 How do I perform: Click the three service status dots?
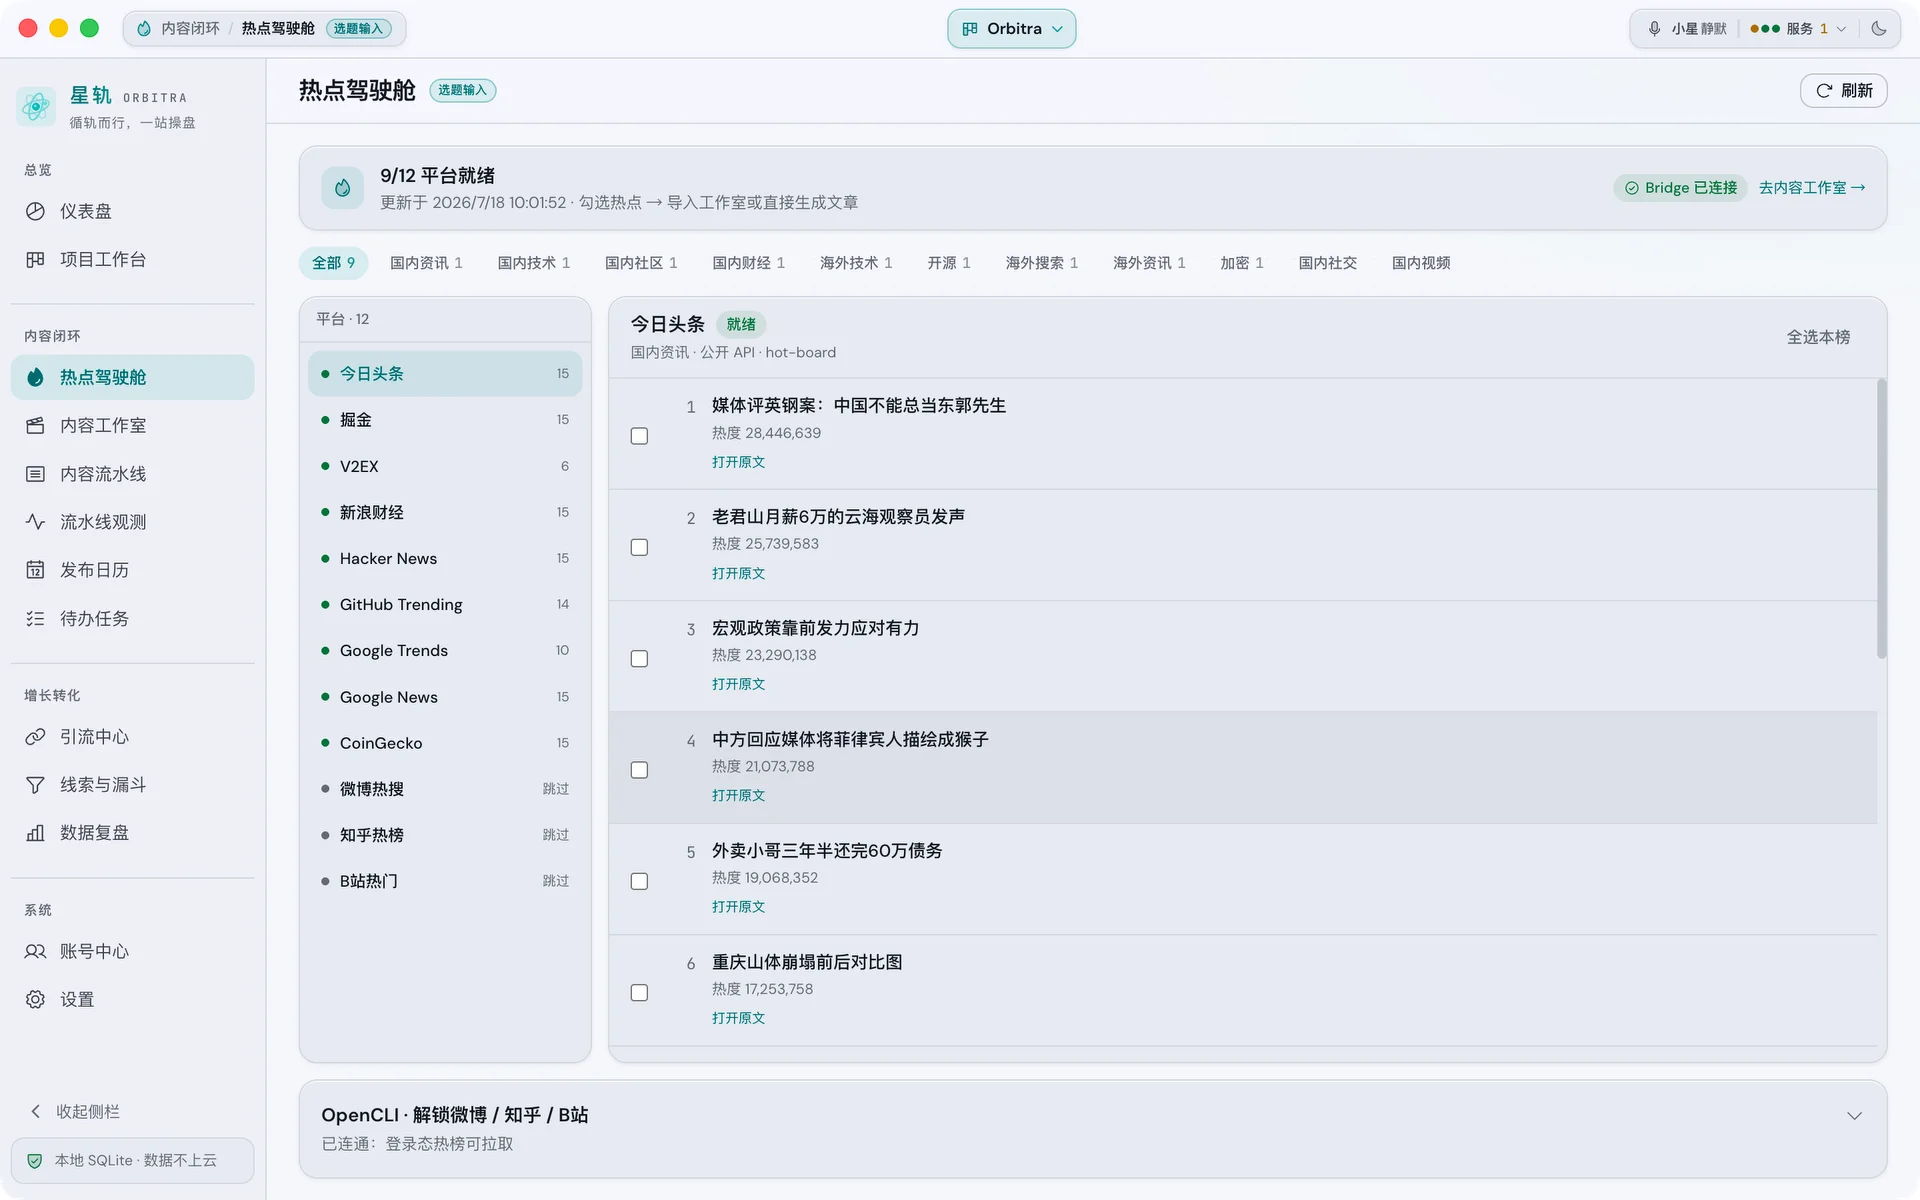click(1765, 29)
